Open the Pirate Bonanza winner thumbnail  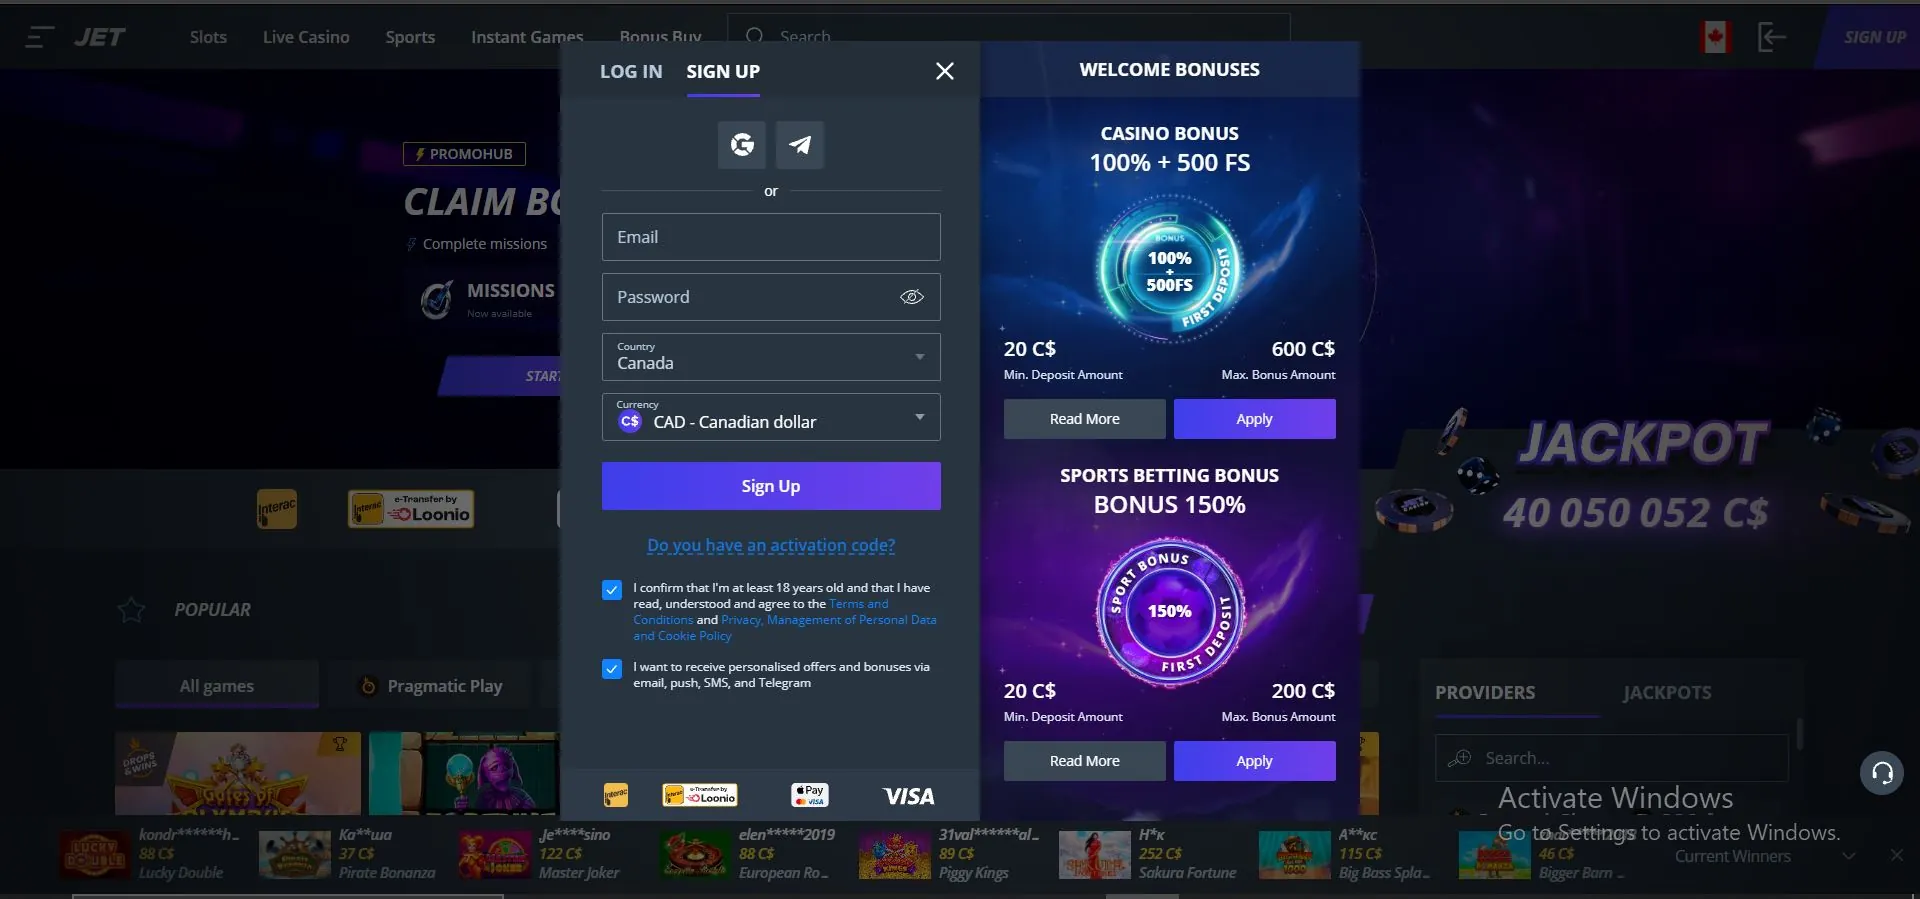tap(295, 855)
